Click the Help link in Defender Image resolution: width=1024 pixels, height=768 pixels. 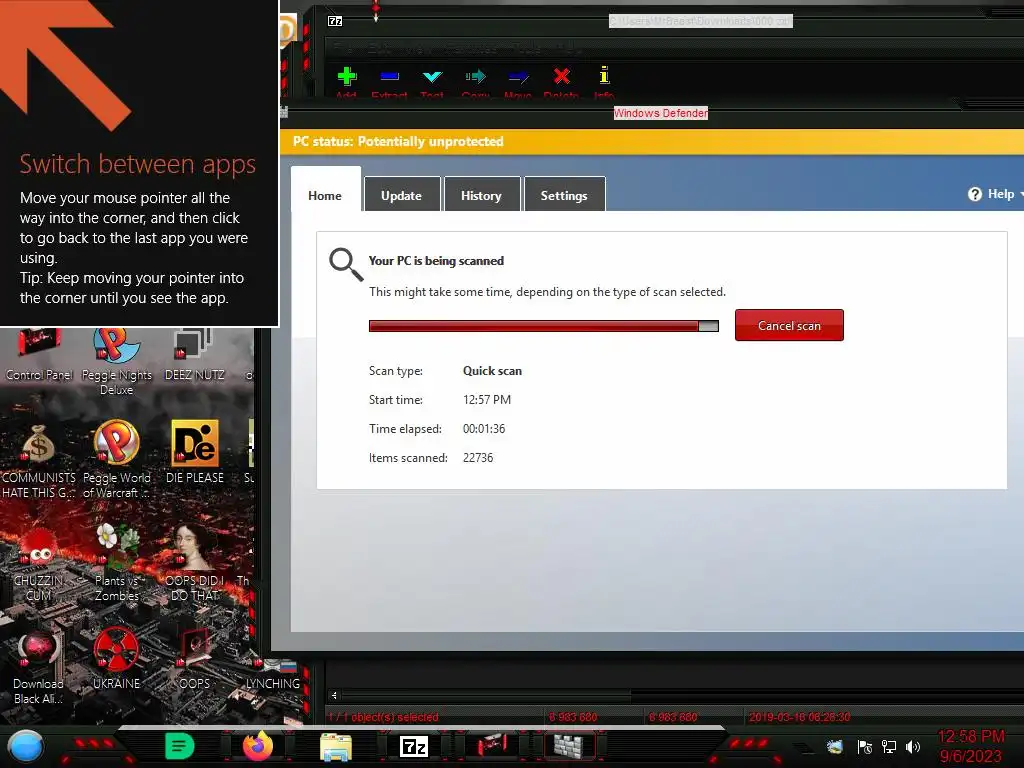click(x=1000, y=194)
